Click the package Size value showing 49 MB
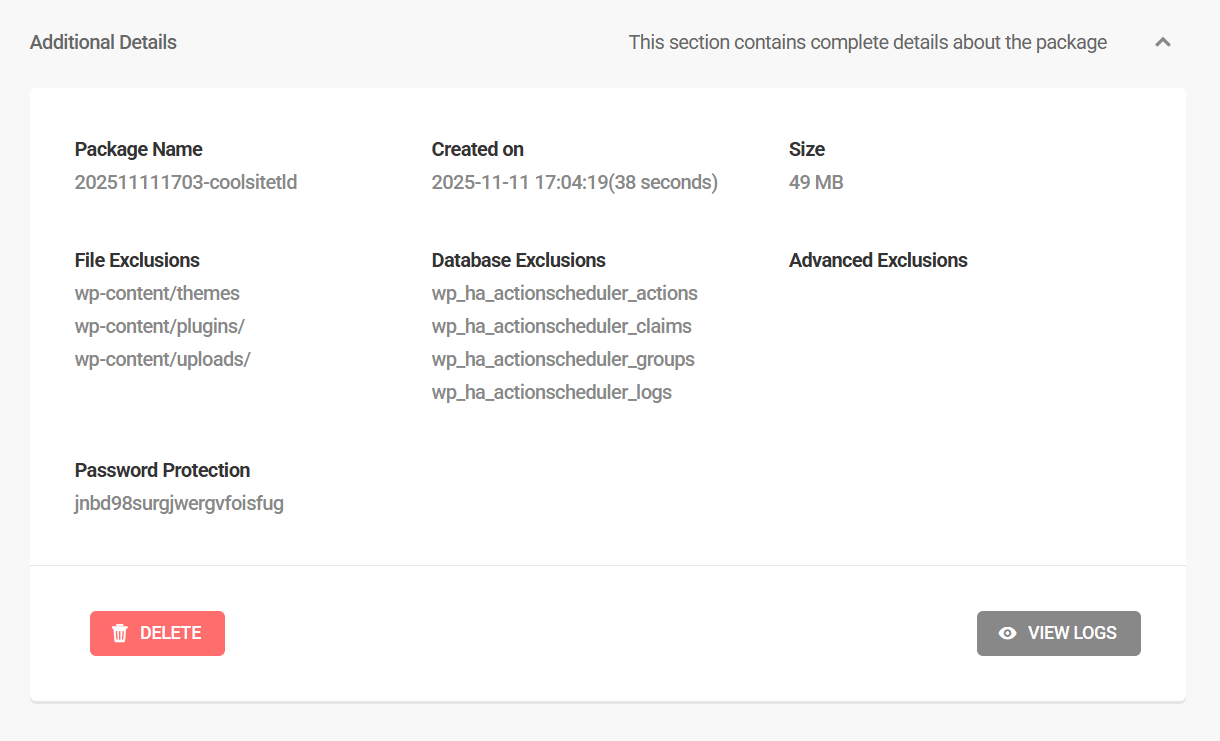Screen dimensions: 1220x741 coord(816,182)
